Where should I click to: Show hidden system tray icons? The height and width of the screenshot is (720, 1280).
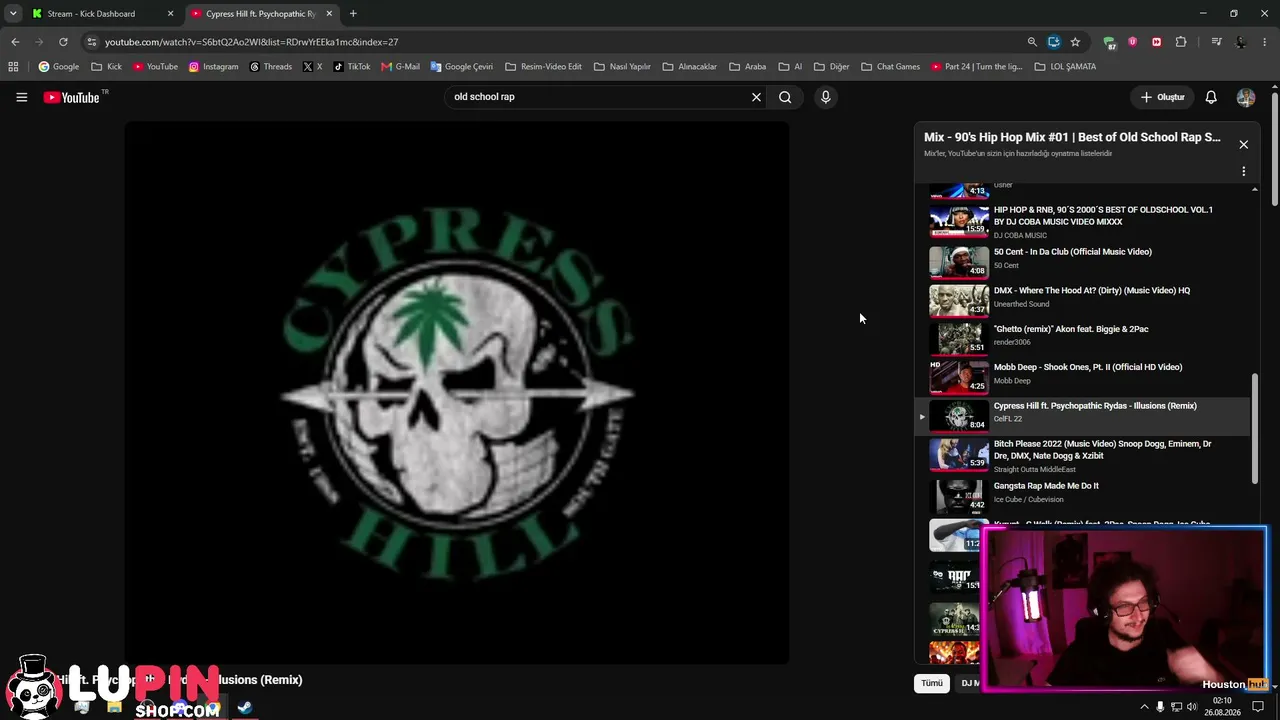[1144, 707]
